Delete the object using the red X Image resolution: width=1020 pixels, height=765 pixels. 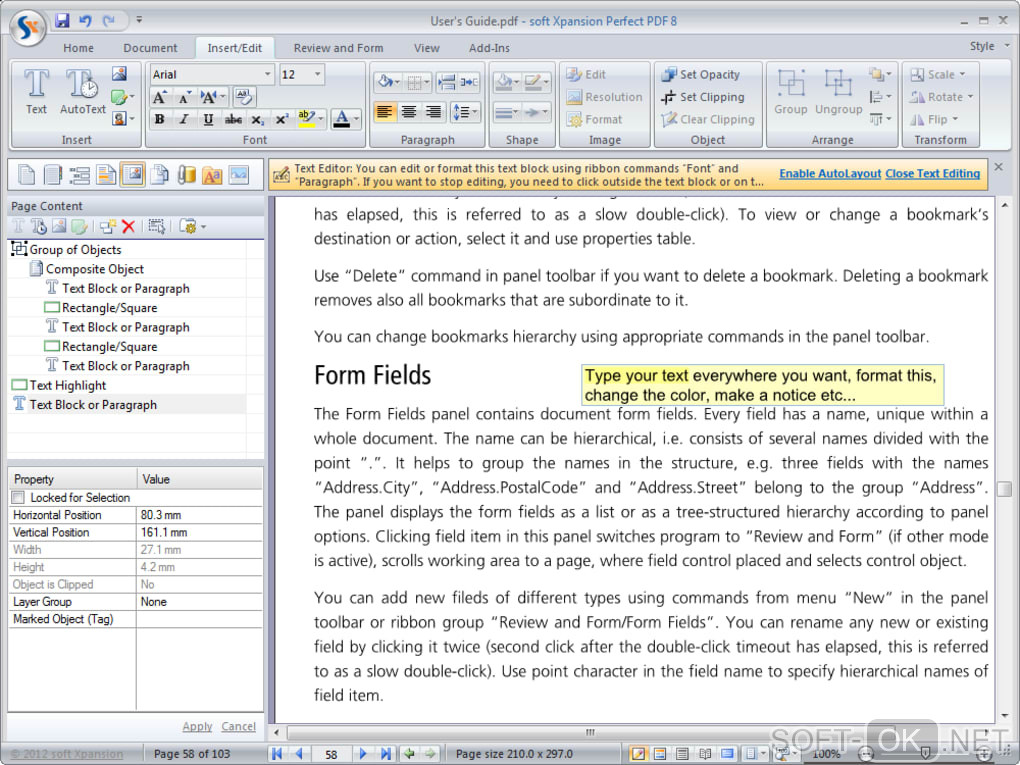click(128, 226)
